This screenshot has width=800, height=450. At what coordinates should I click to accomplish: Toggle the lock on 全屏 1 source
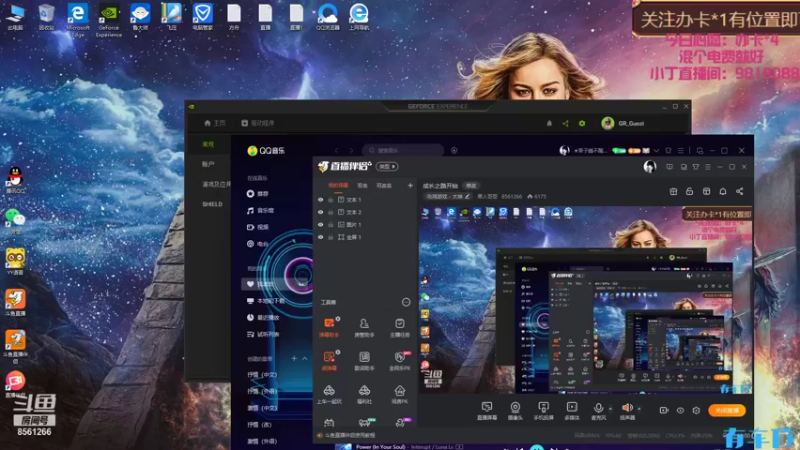[x=331, y=237]
